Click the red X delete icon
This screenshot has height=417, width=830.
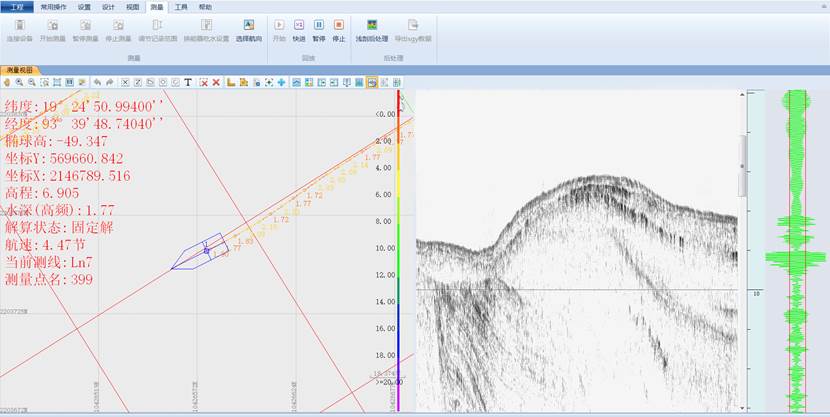[x=216, y=82]
